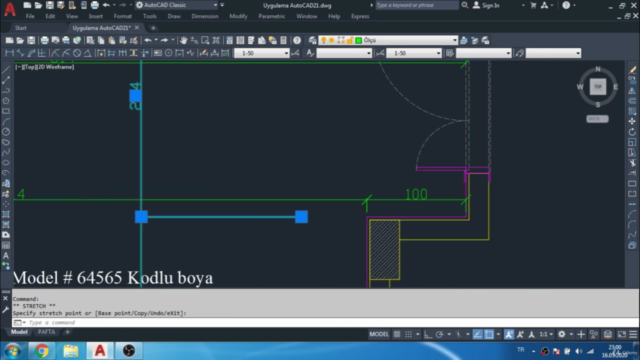This screenshot has width=640, height=360.
Task: Select the Erase tool in Modify toolbar
Action: [x=632, y=70]
